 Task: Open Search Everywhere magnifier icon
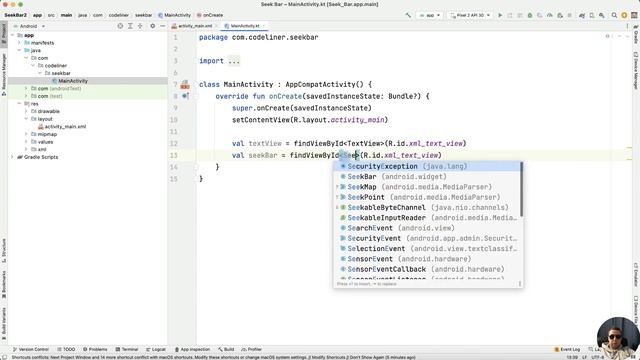tap(614, 15)
